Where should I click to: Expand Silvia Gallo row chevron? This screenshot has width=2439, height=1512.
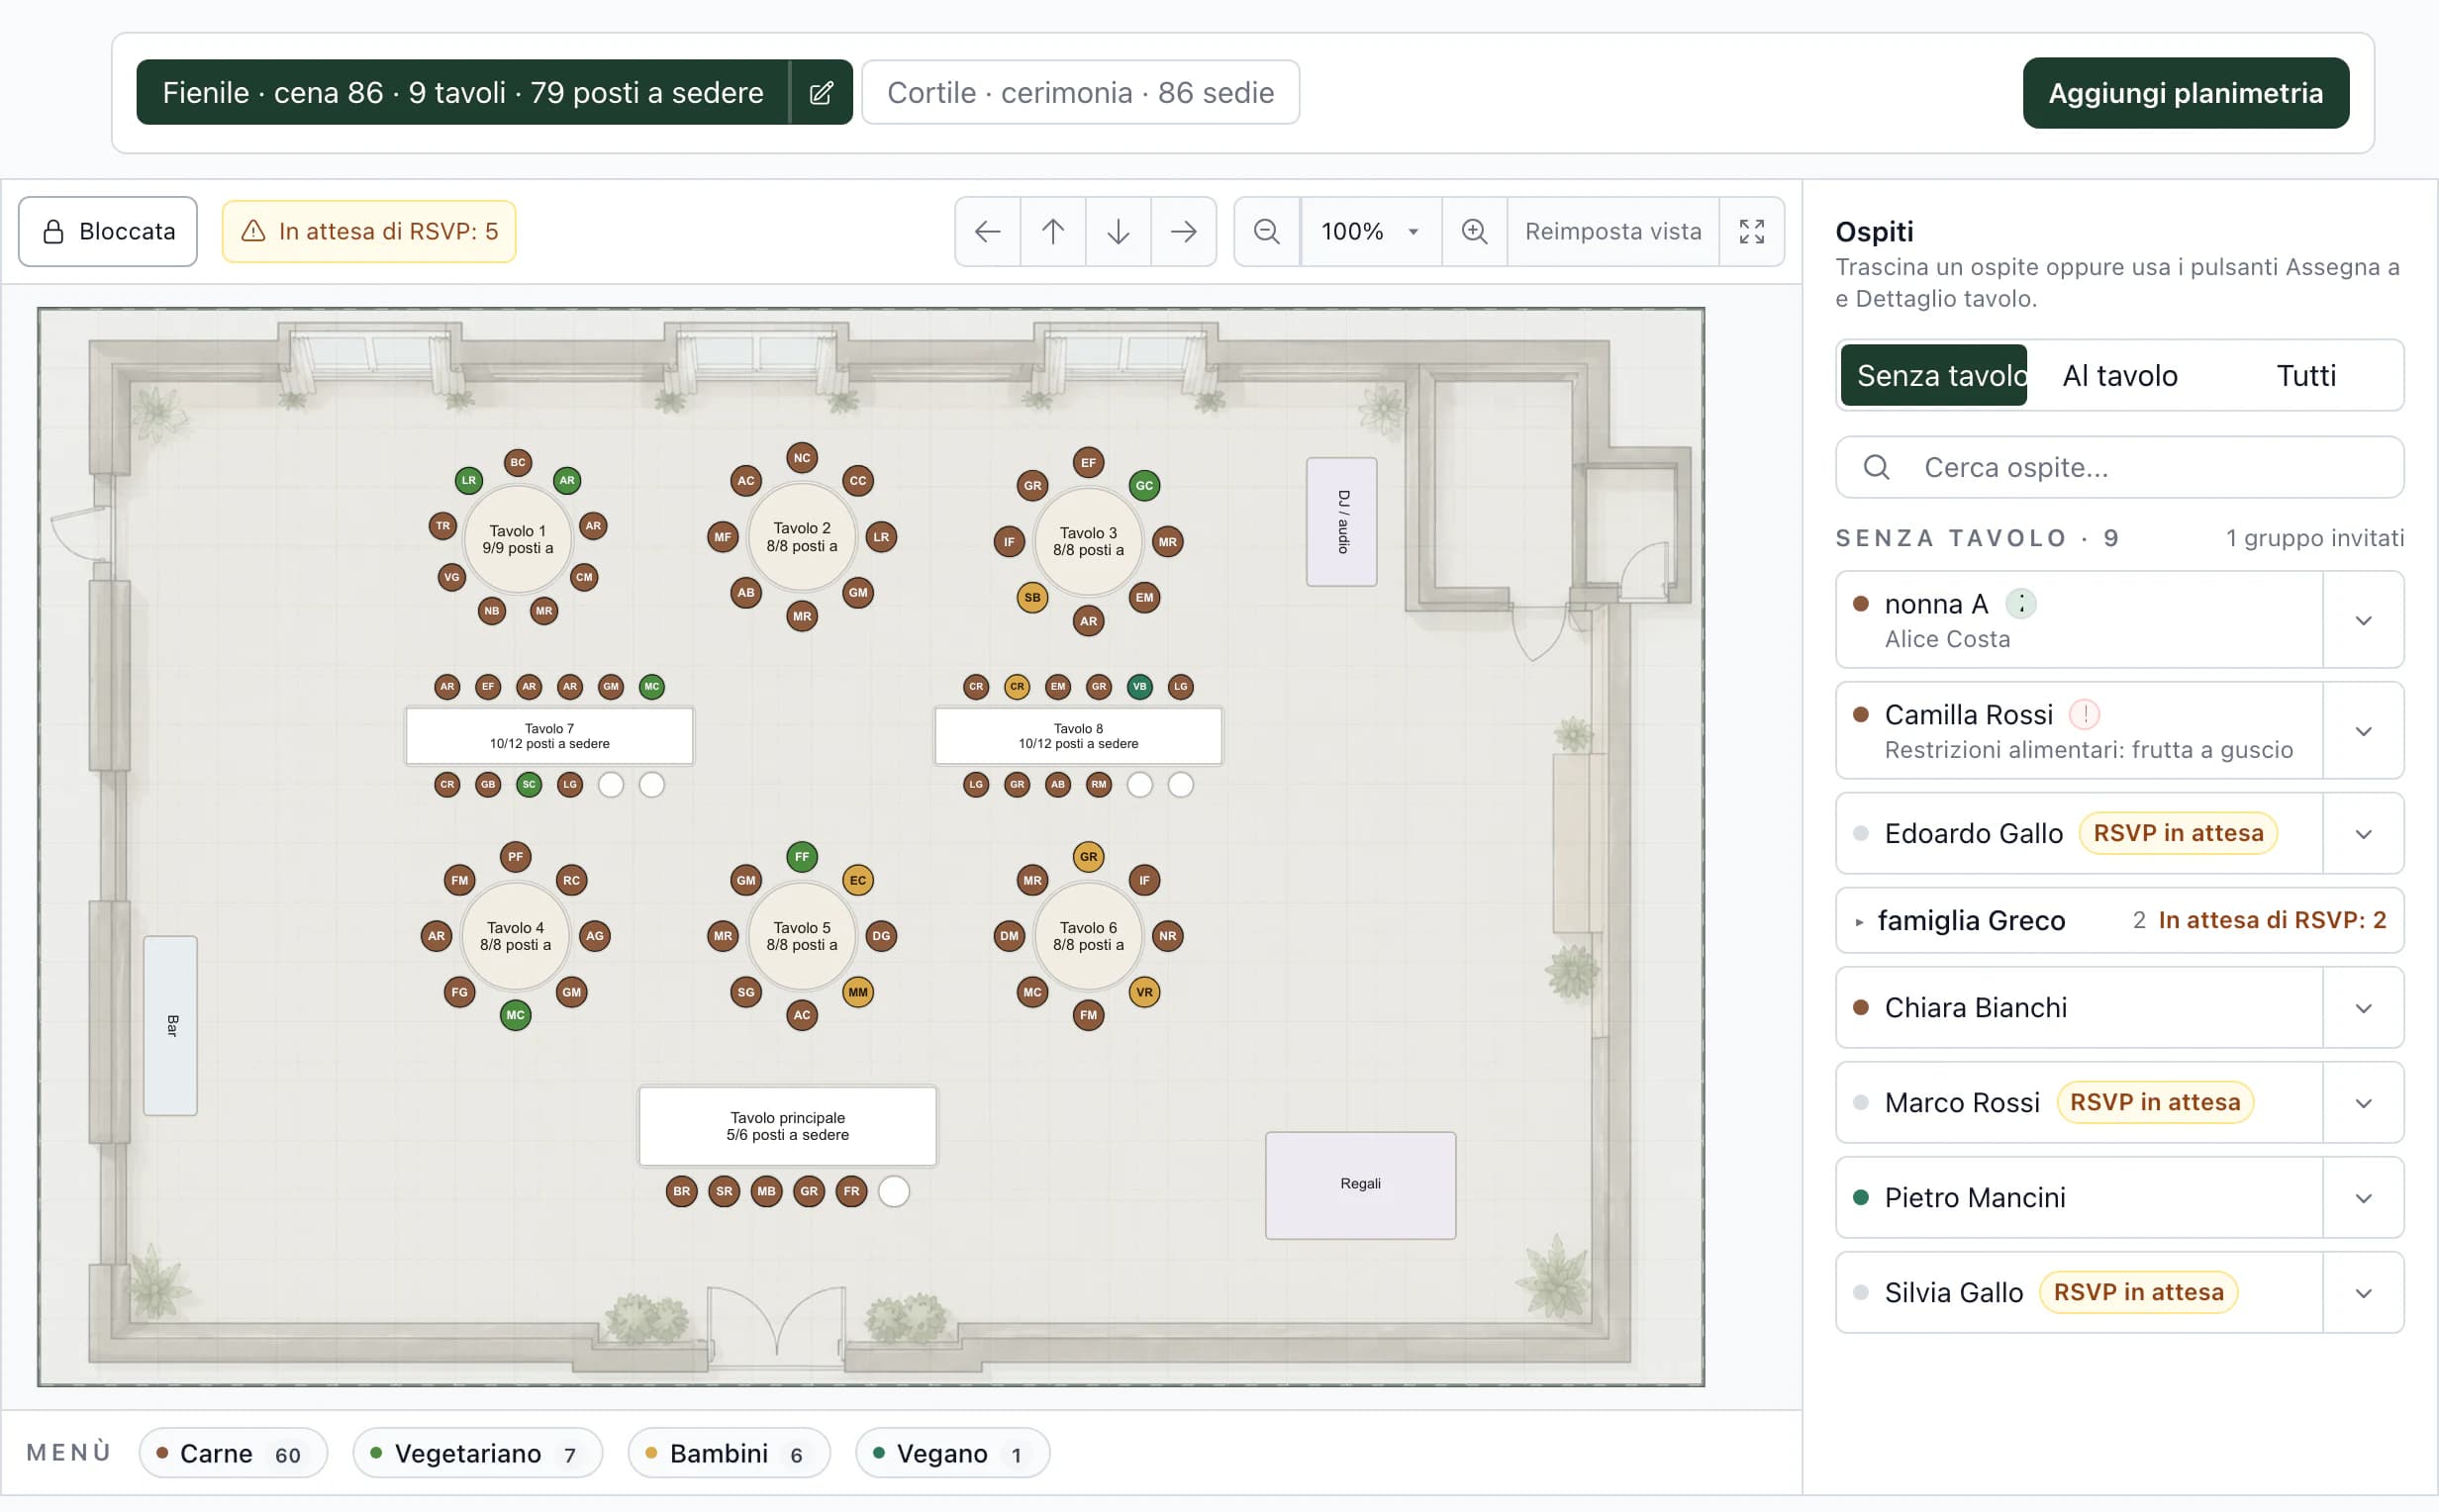click(2363, 1293)
